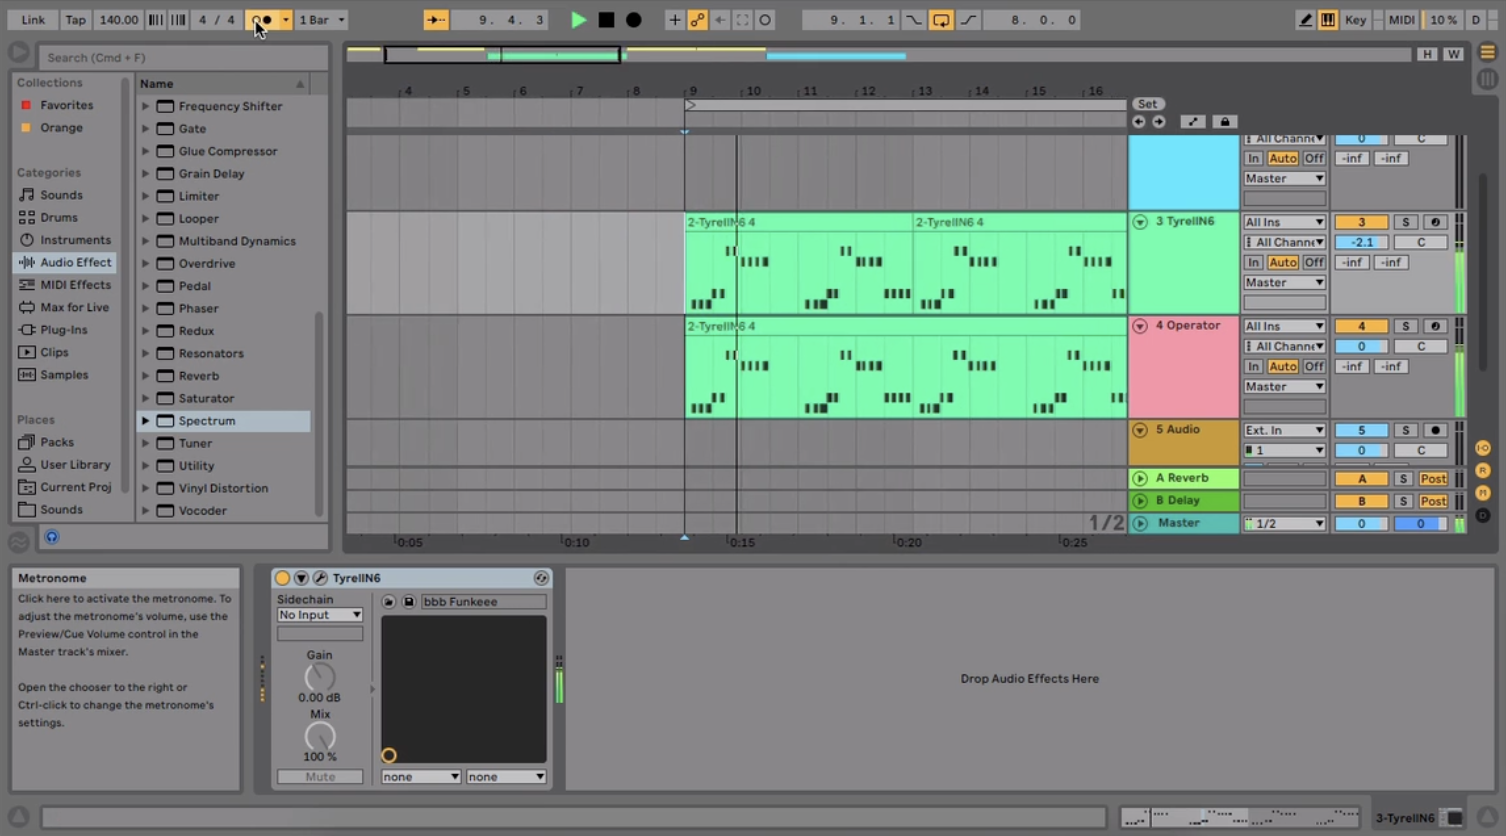
Task: Toggle the metronome button
Action: point(262,20)
